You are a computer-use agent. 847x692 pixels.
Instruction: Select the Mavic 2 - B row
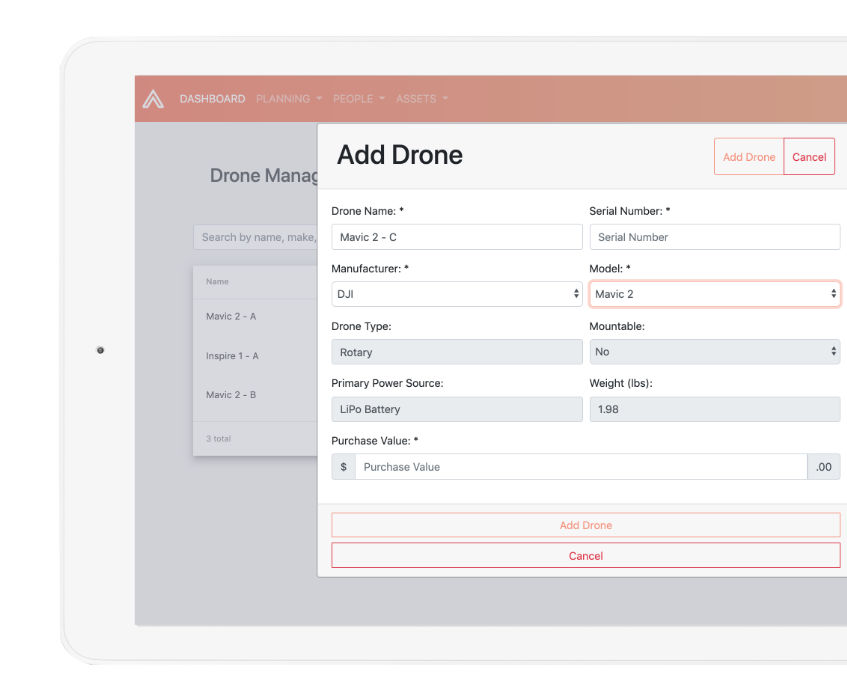click(255, 395)
